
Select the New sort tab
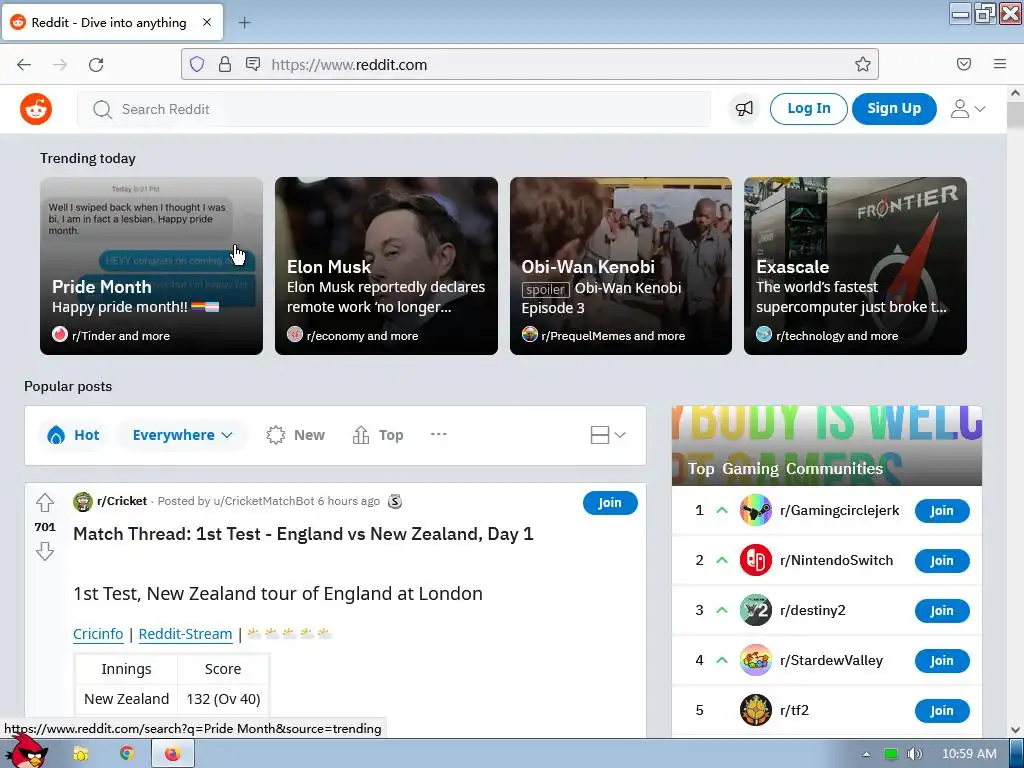(296, 435)
